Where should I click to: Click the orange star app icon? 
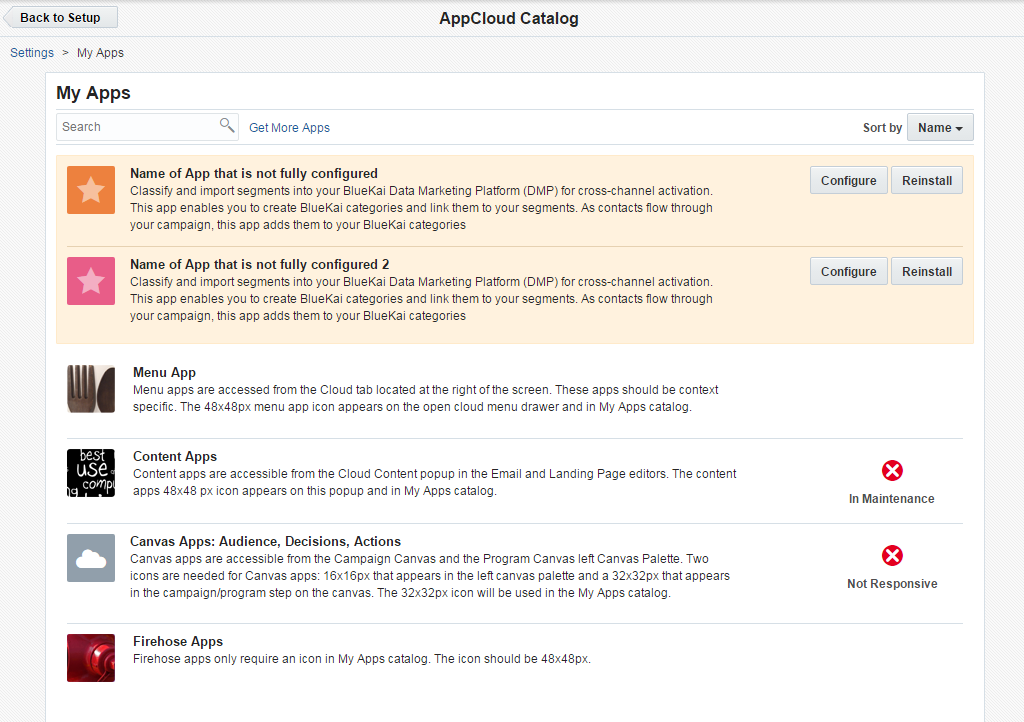click(90, 190)
